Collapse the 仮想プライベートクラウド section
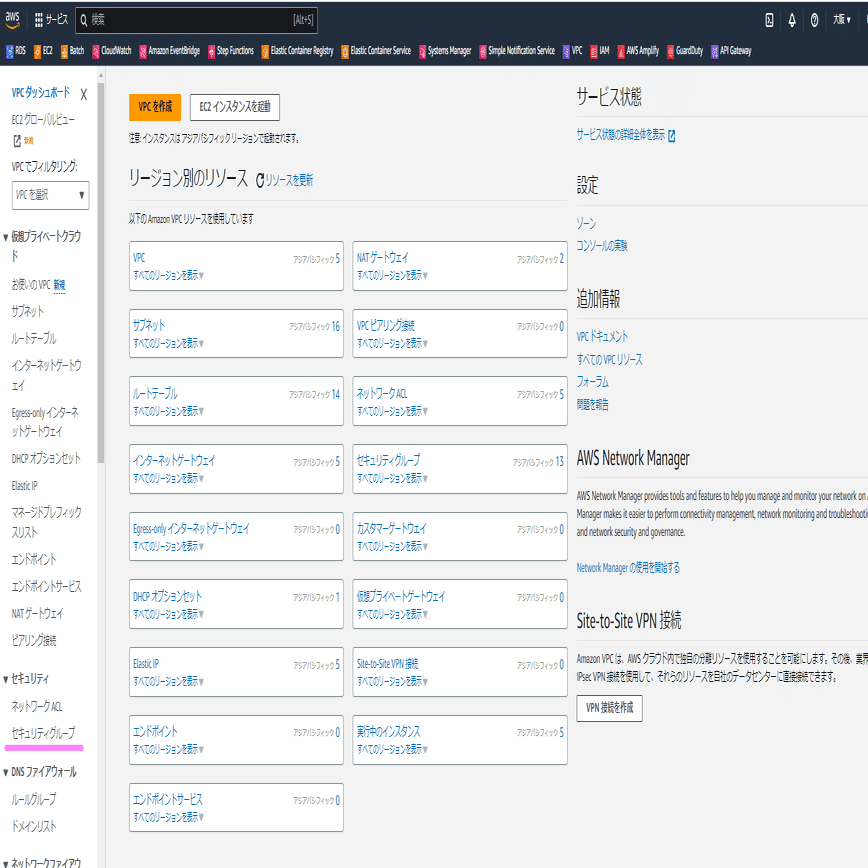This screenshot has width=868, height=868. [x=6, y=238]
